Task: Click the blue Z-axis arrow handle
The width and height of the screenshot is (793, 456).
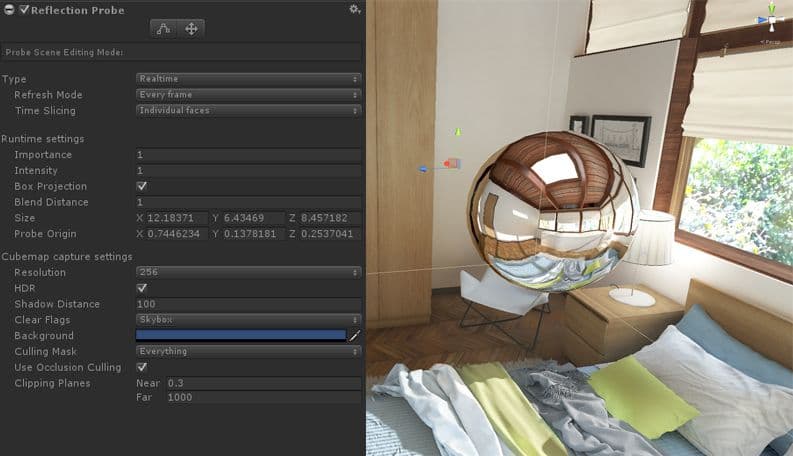Action: (423, 169)
